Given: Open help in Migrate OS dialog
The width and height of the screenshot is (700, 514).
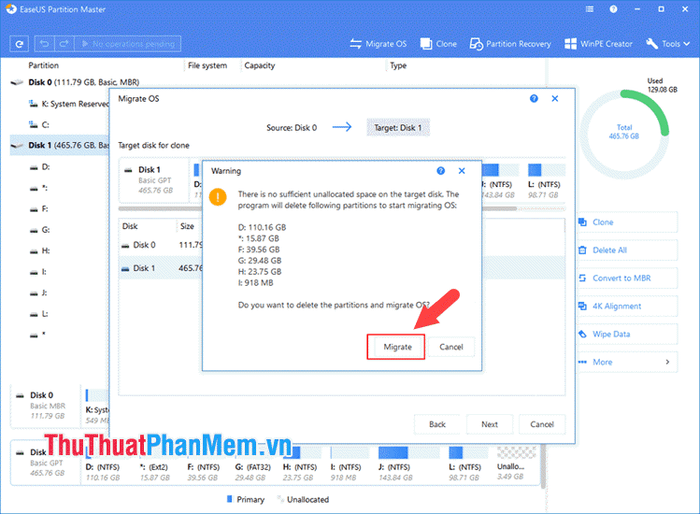Looking at the screenshot, I should coord(534,99).
